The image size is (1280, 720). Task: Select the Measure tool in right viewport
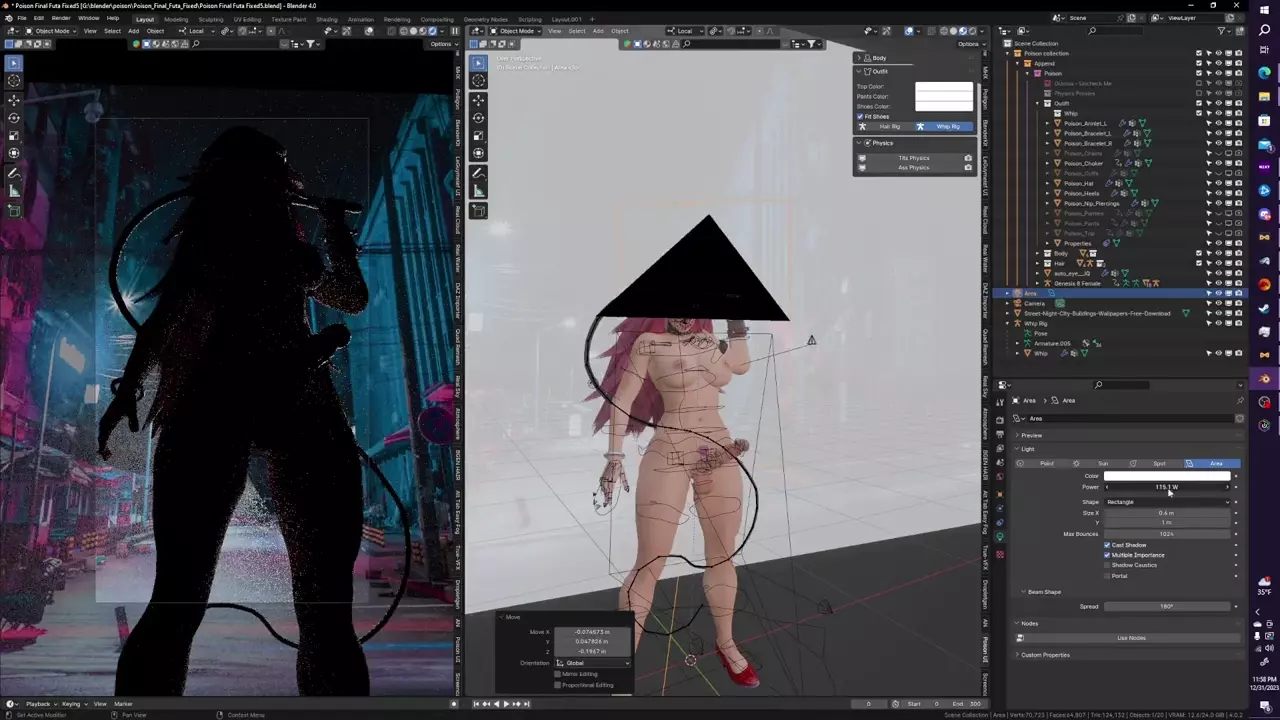478,191
